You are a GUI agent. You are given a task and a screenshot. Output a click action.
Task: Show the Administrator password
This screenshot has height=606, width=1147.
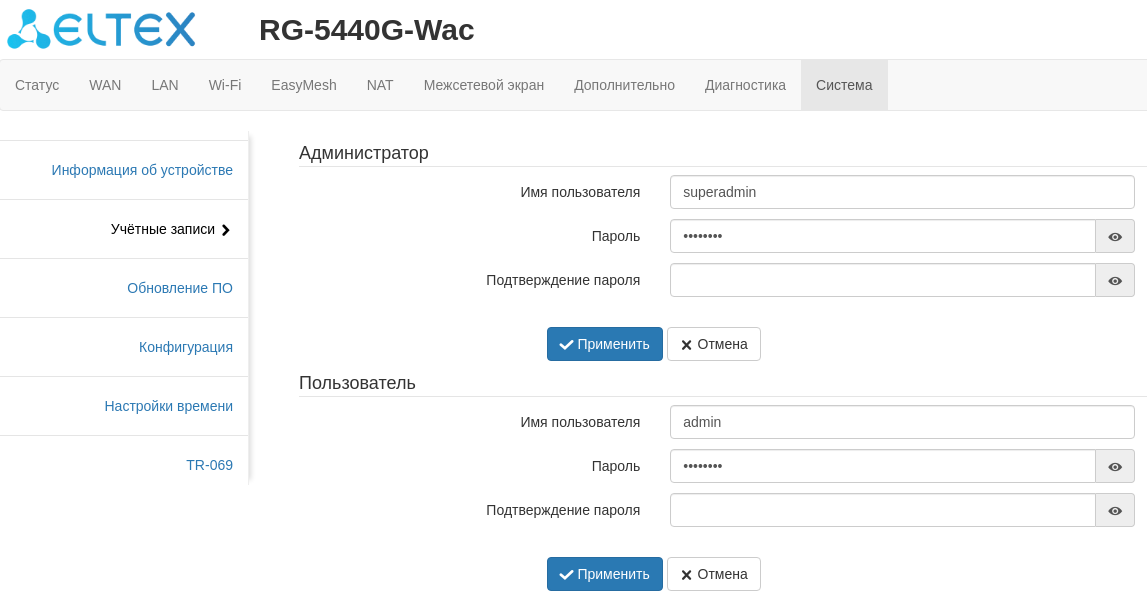click(x=1115, y=236)
